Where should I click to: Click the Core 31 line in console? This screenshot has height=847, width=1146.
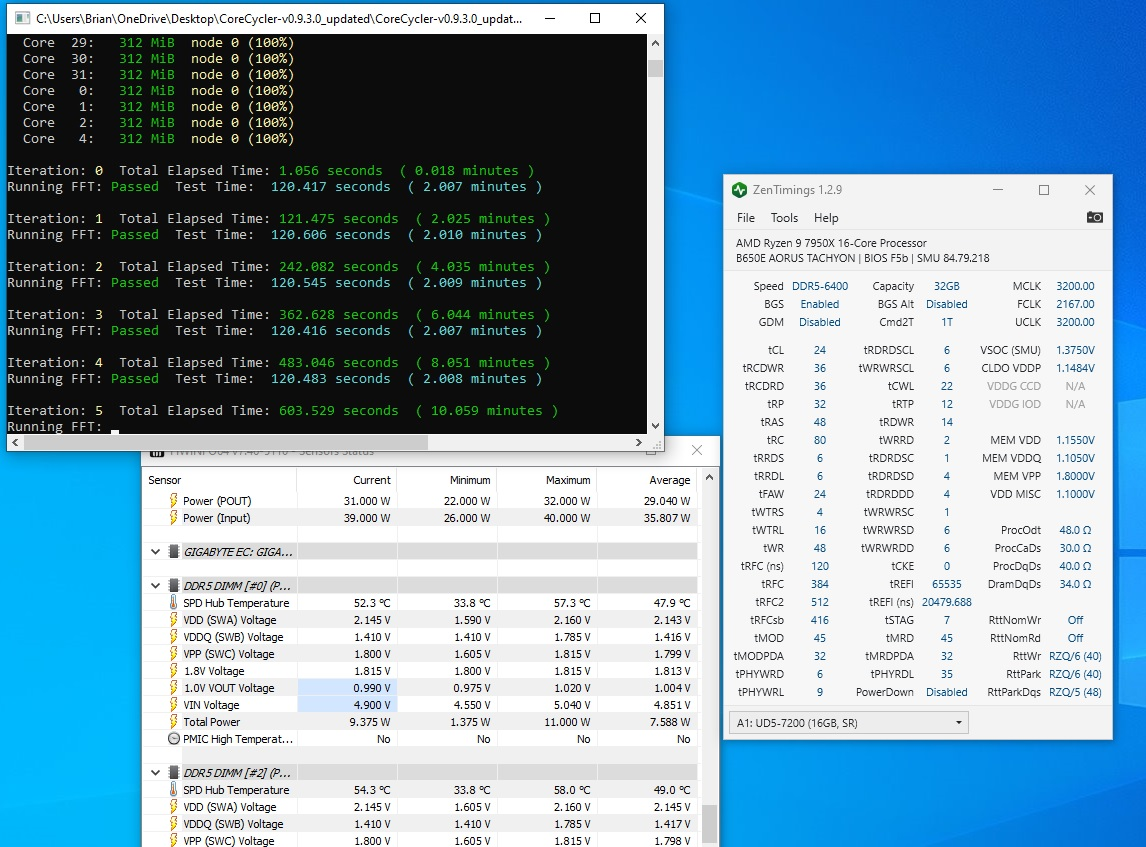158,75
